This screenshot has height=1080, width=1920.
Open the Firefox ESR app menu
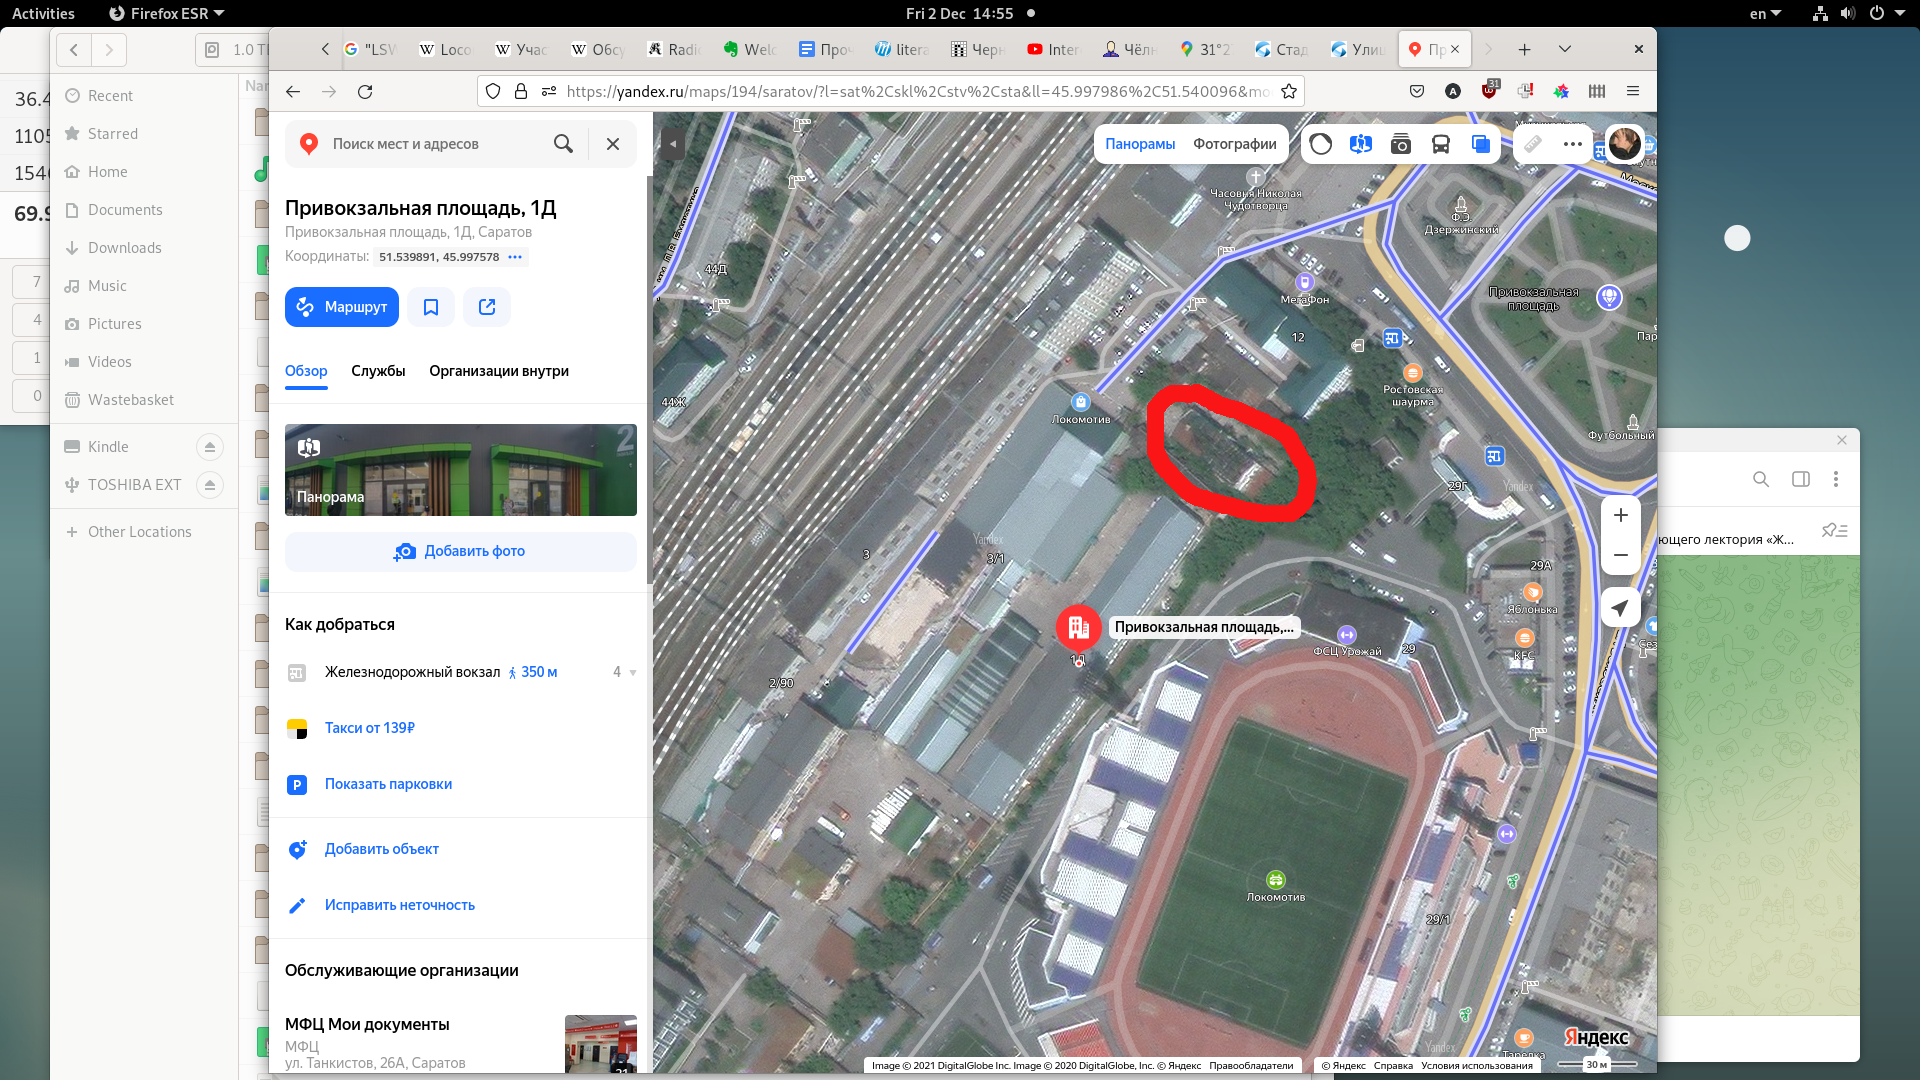tap(166, 13)
